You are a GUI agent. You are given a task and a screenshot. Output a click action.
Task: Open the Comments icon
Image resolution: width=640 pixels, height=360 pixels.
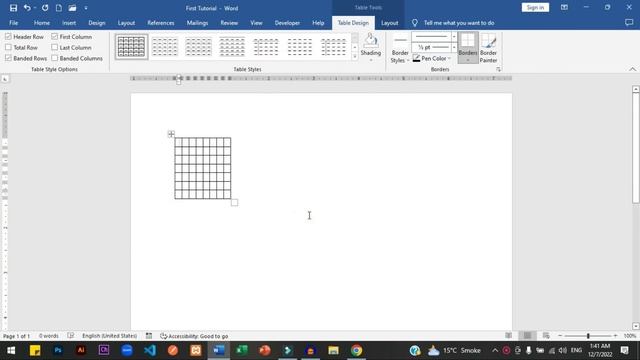coord(629,23)
